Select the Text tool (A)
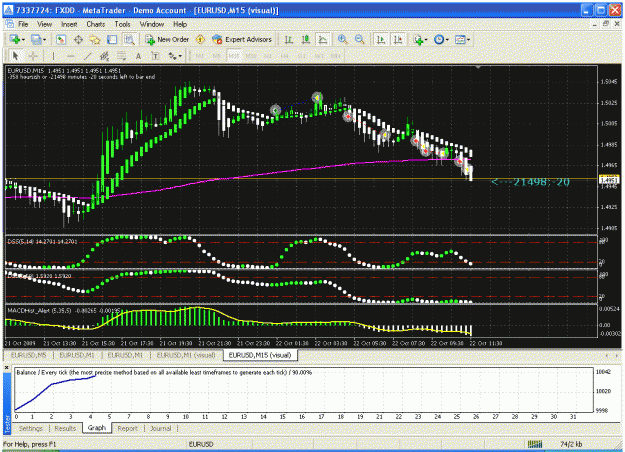625x452 pixels. pos(138,56)
